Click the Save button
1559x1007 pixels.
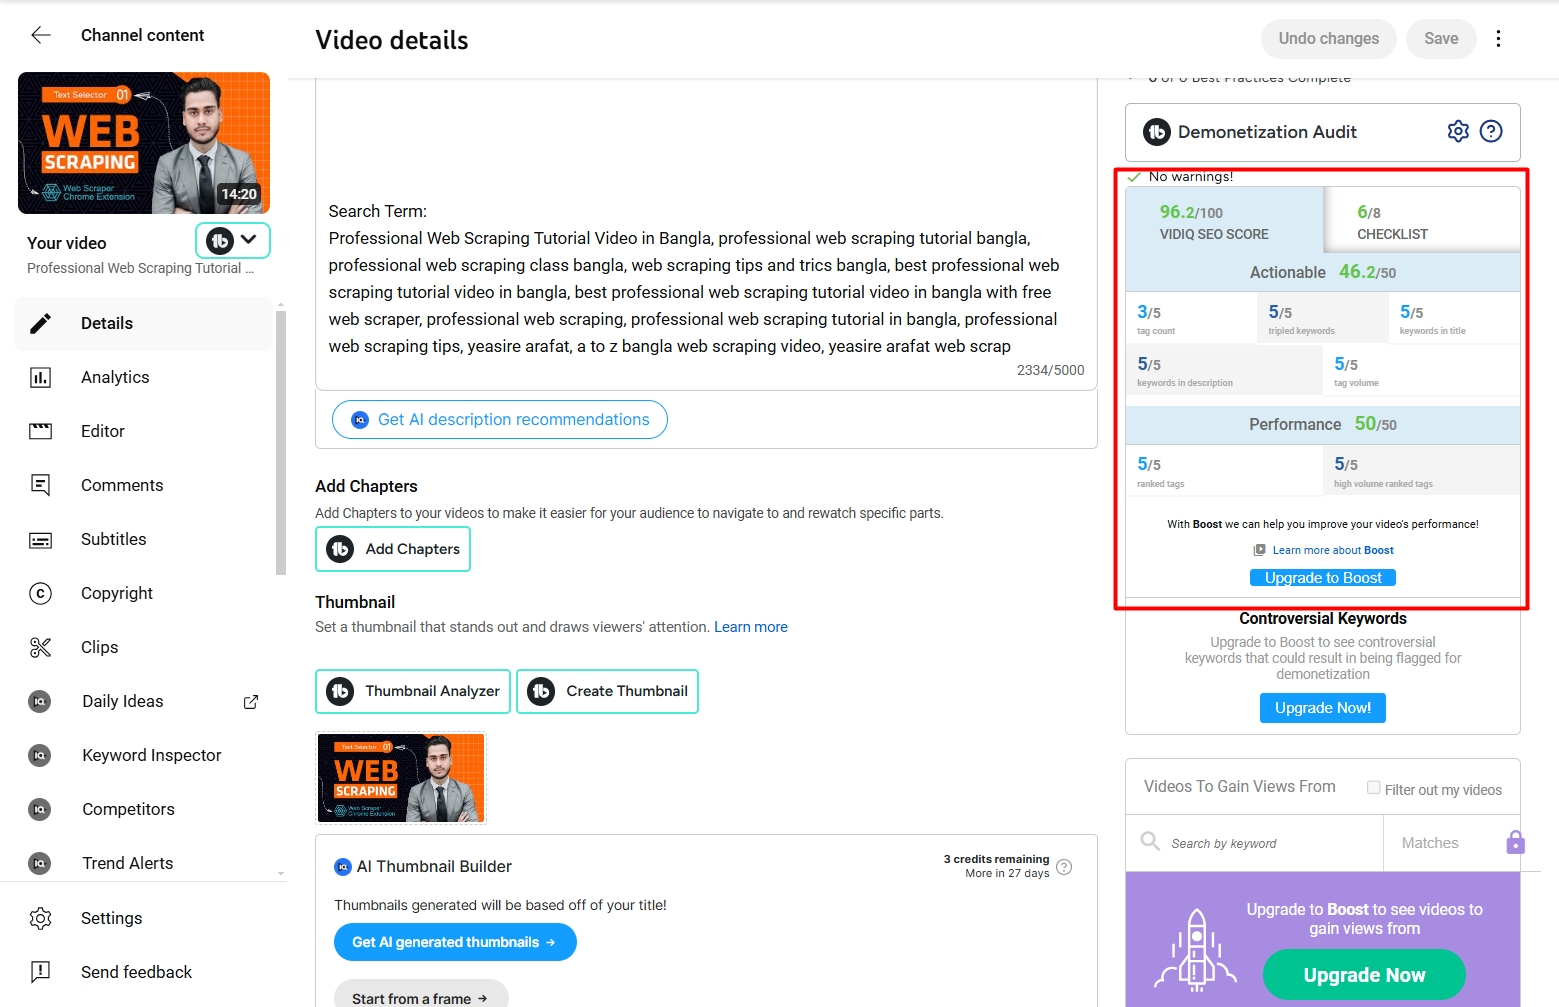pos(1441,39)
